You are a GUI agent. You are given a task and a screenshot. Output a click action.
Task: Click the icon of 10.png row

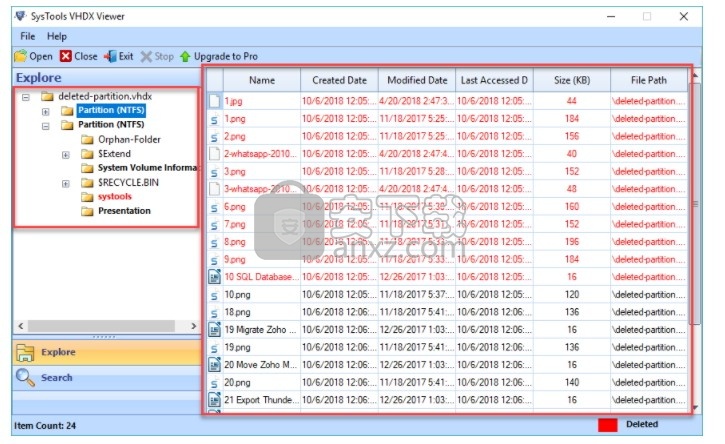coord(215,295)
